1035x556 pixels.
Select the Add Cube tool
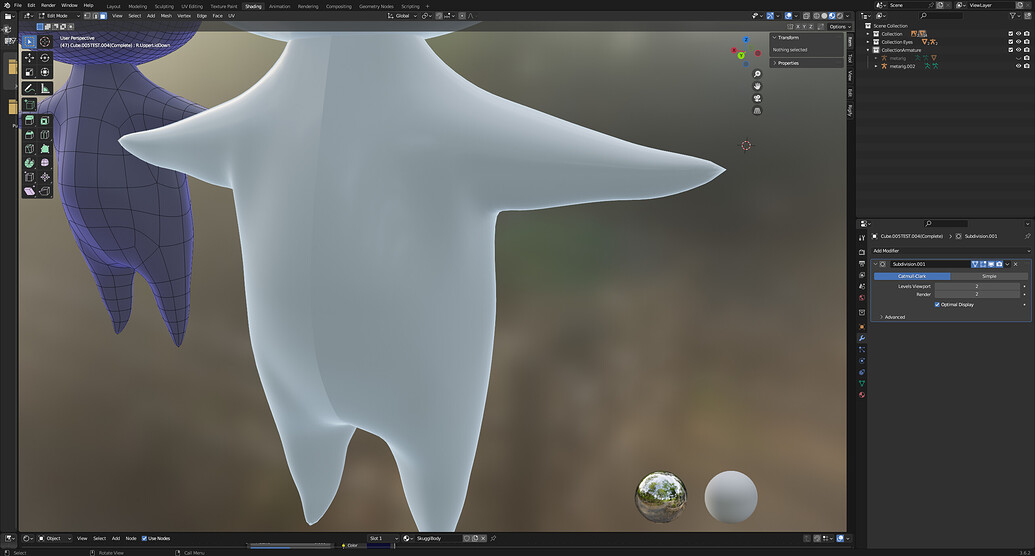click(29, 104)
